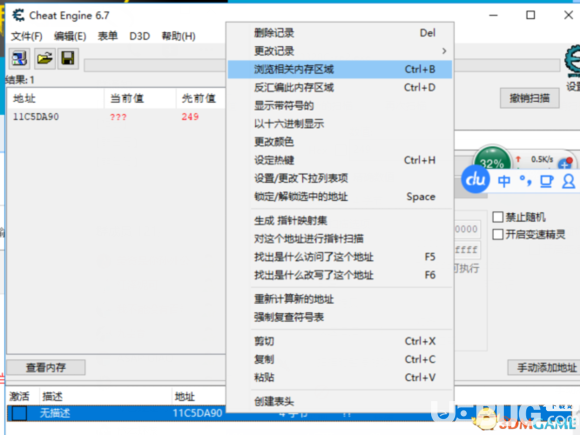Click the previous value 249 cell

190,117
